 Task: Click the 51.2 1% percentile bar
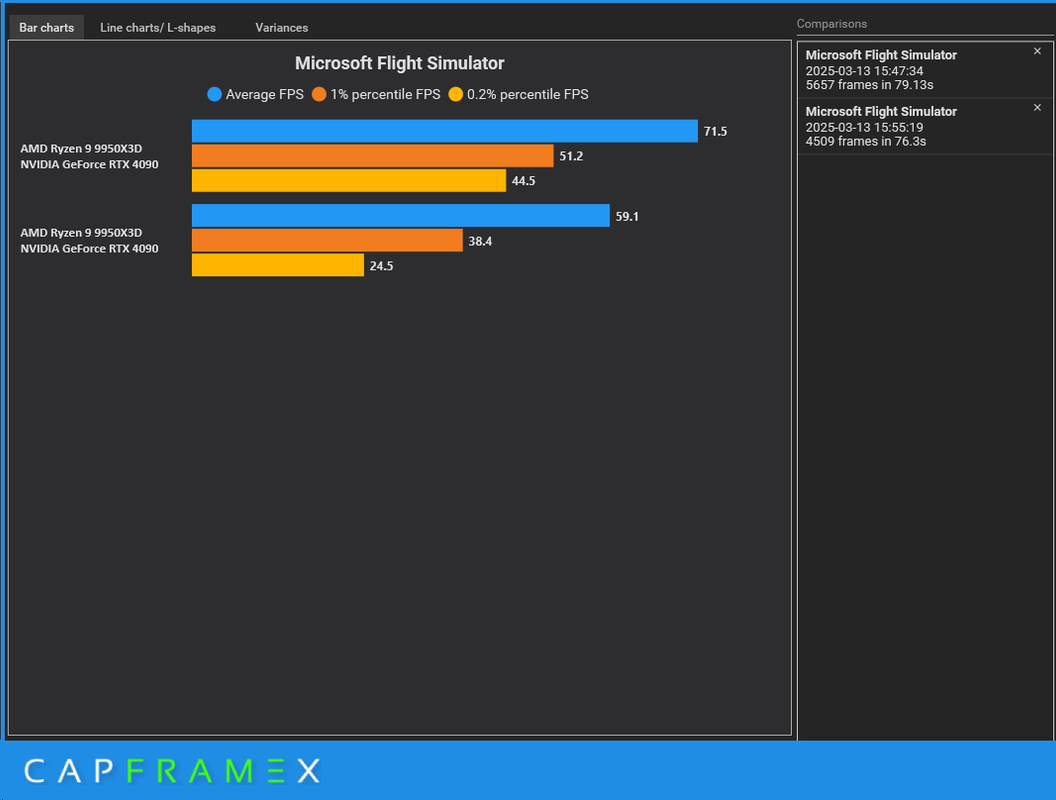click(372, 156)
